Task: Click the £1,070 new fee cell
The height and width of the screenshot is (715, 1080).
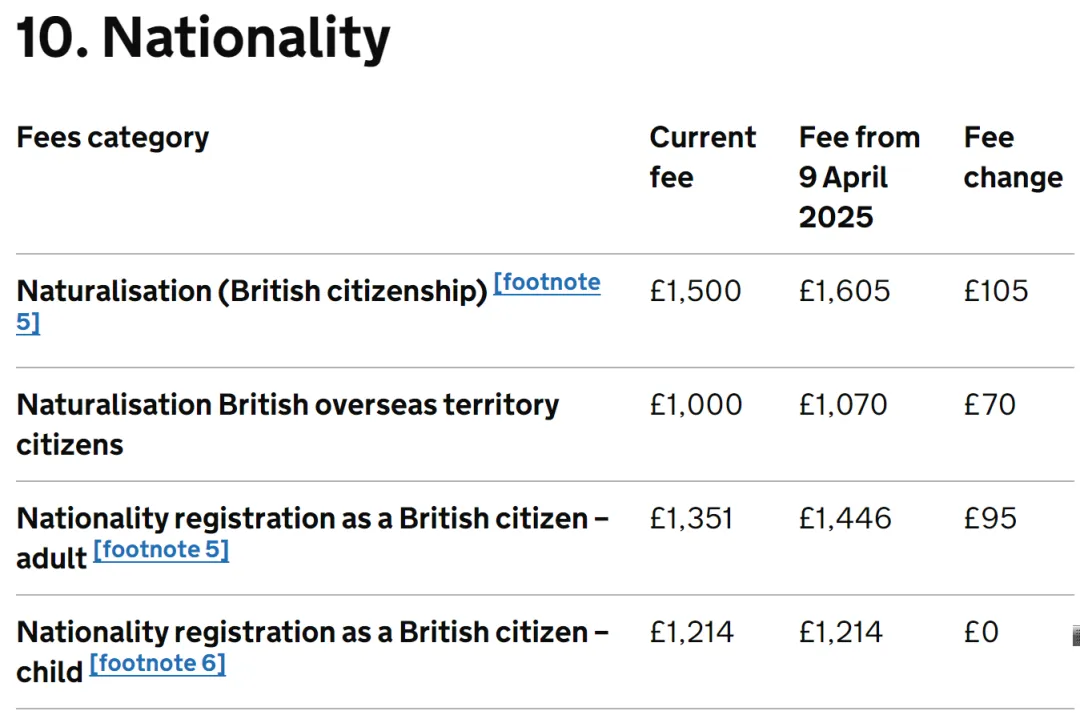Action: 842,405
